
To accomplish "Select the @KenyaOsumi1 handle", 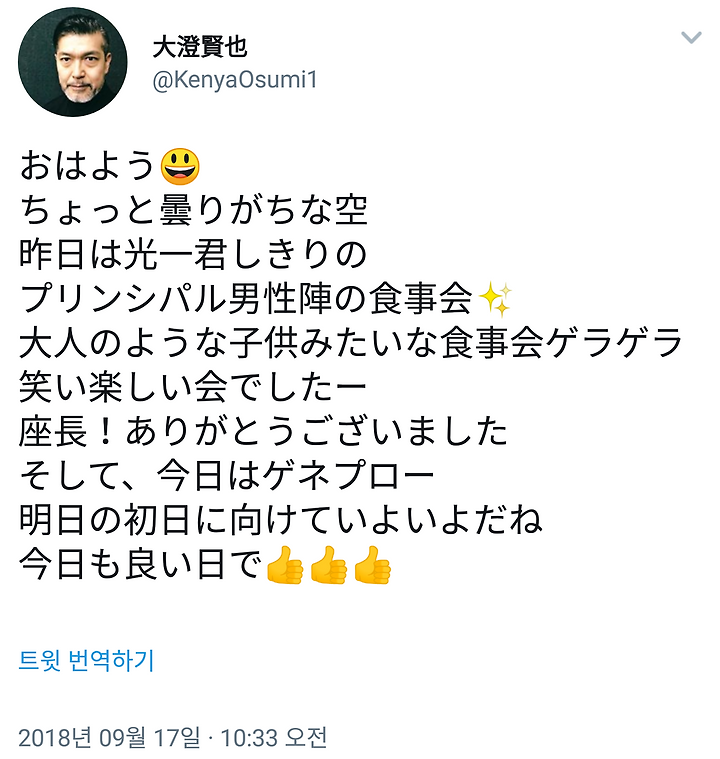I will [235, 79].
